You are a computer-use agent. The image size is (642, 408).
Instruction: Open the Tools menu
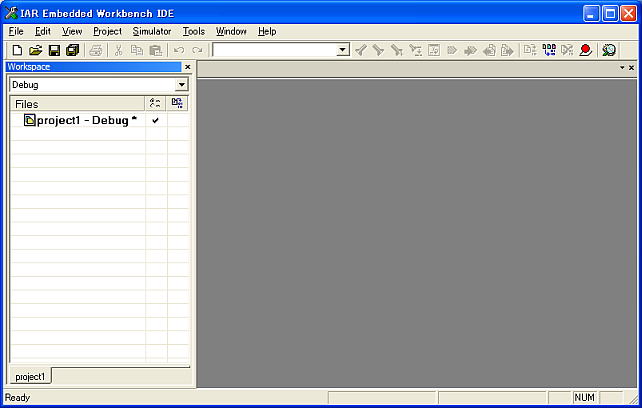click(x=194, y=31)
